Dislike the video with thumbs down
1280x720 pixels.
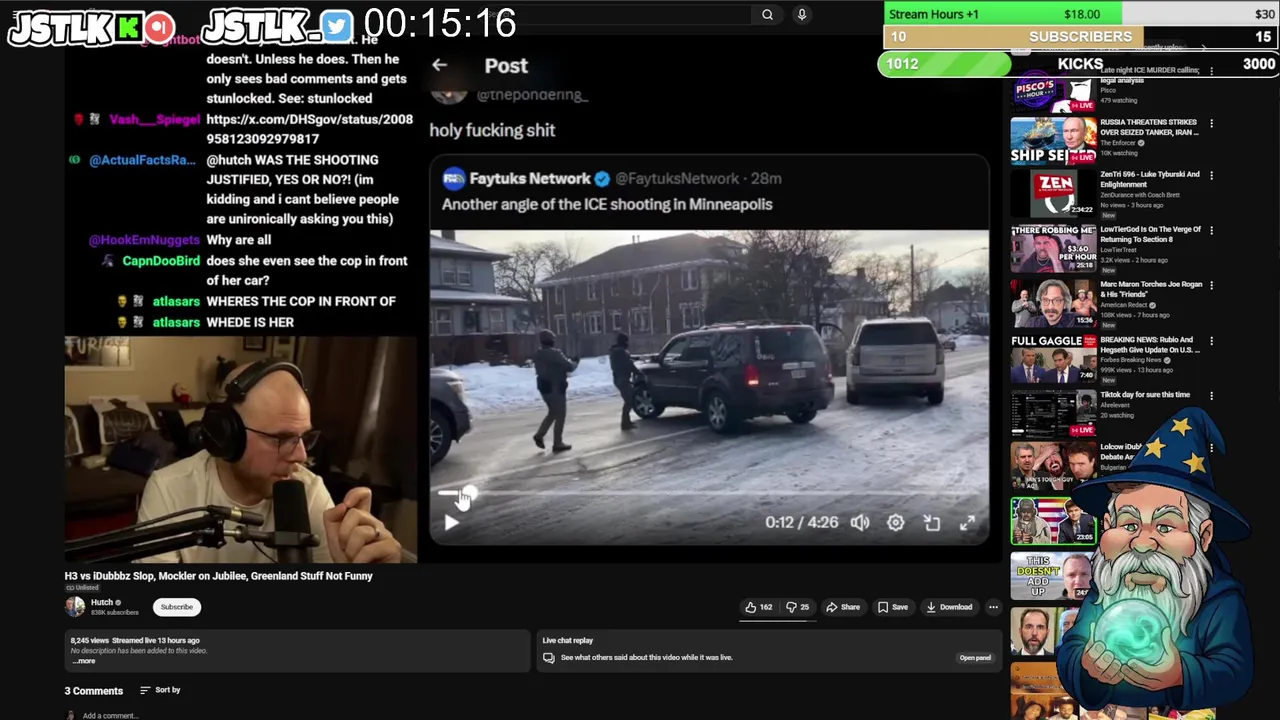coord(798,607)
